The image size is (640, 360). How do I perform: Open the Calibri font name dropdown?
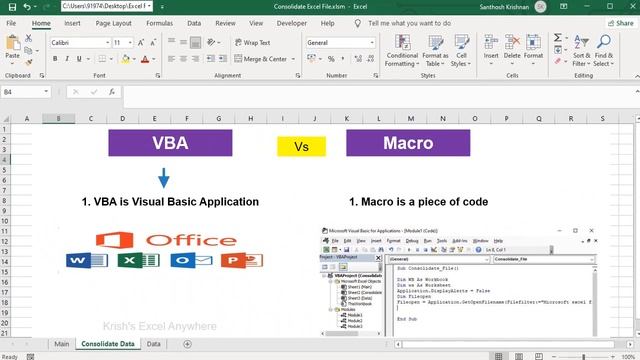pos(108,42)
